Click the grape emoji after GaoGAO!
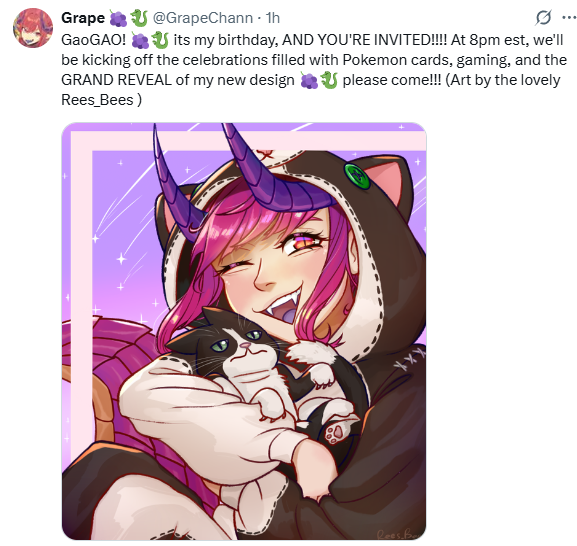The height and width of the screenshot is (546, 577). pos(140,40)
